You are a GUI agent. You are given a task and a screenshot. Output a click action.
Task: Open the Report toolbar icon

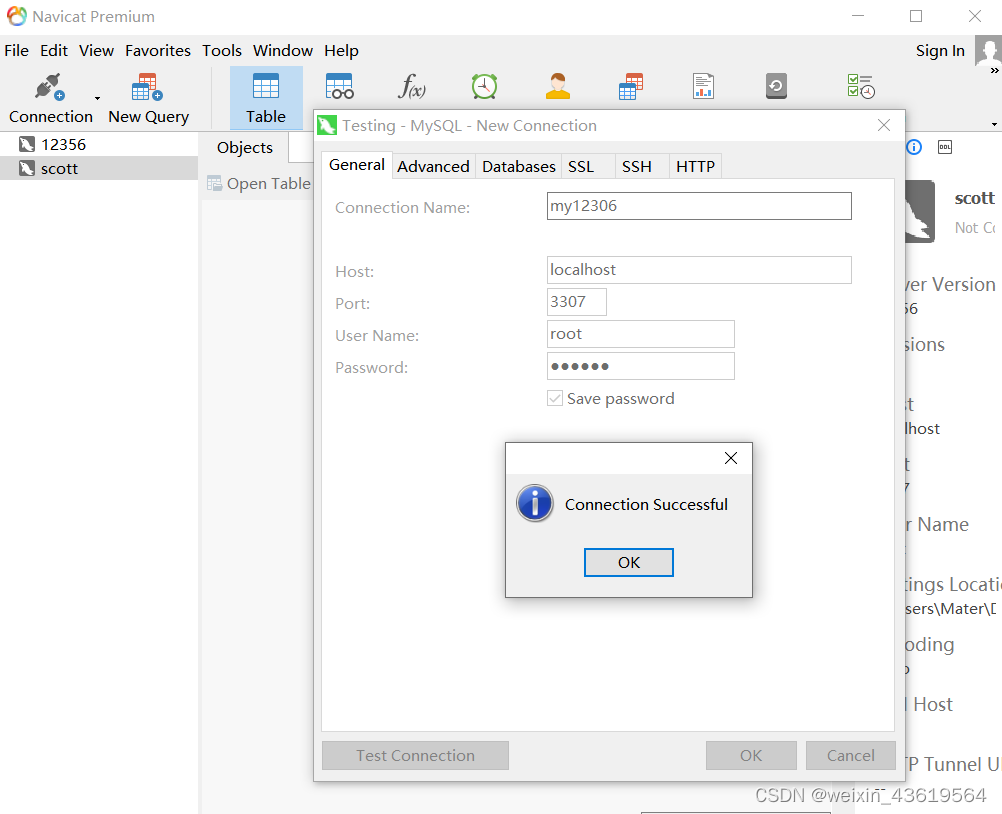click(x=703, y=86)
